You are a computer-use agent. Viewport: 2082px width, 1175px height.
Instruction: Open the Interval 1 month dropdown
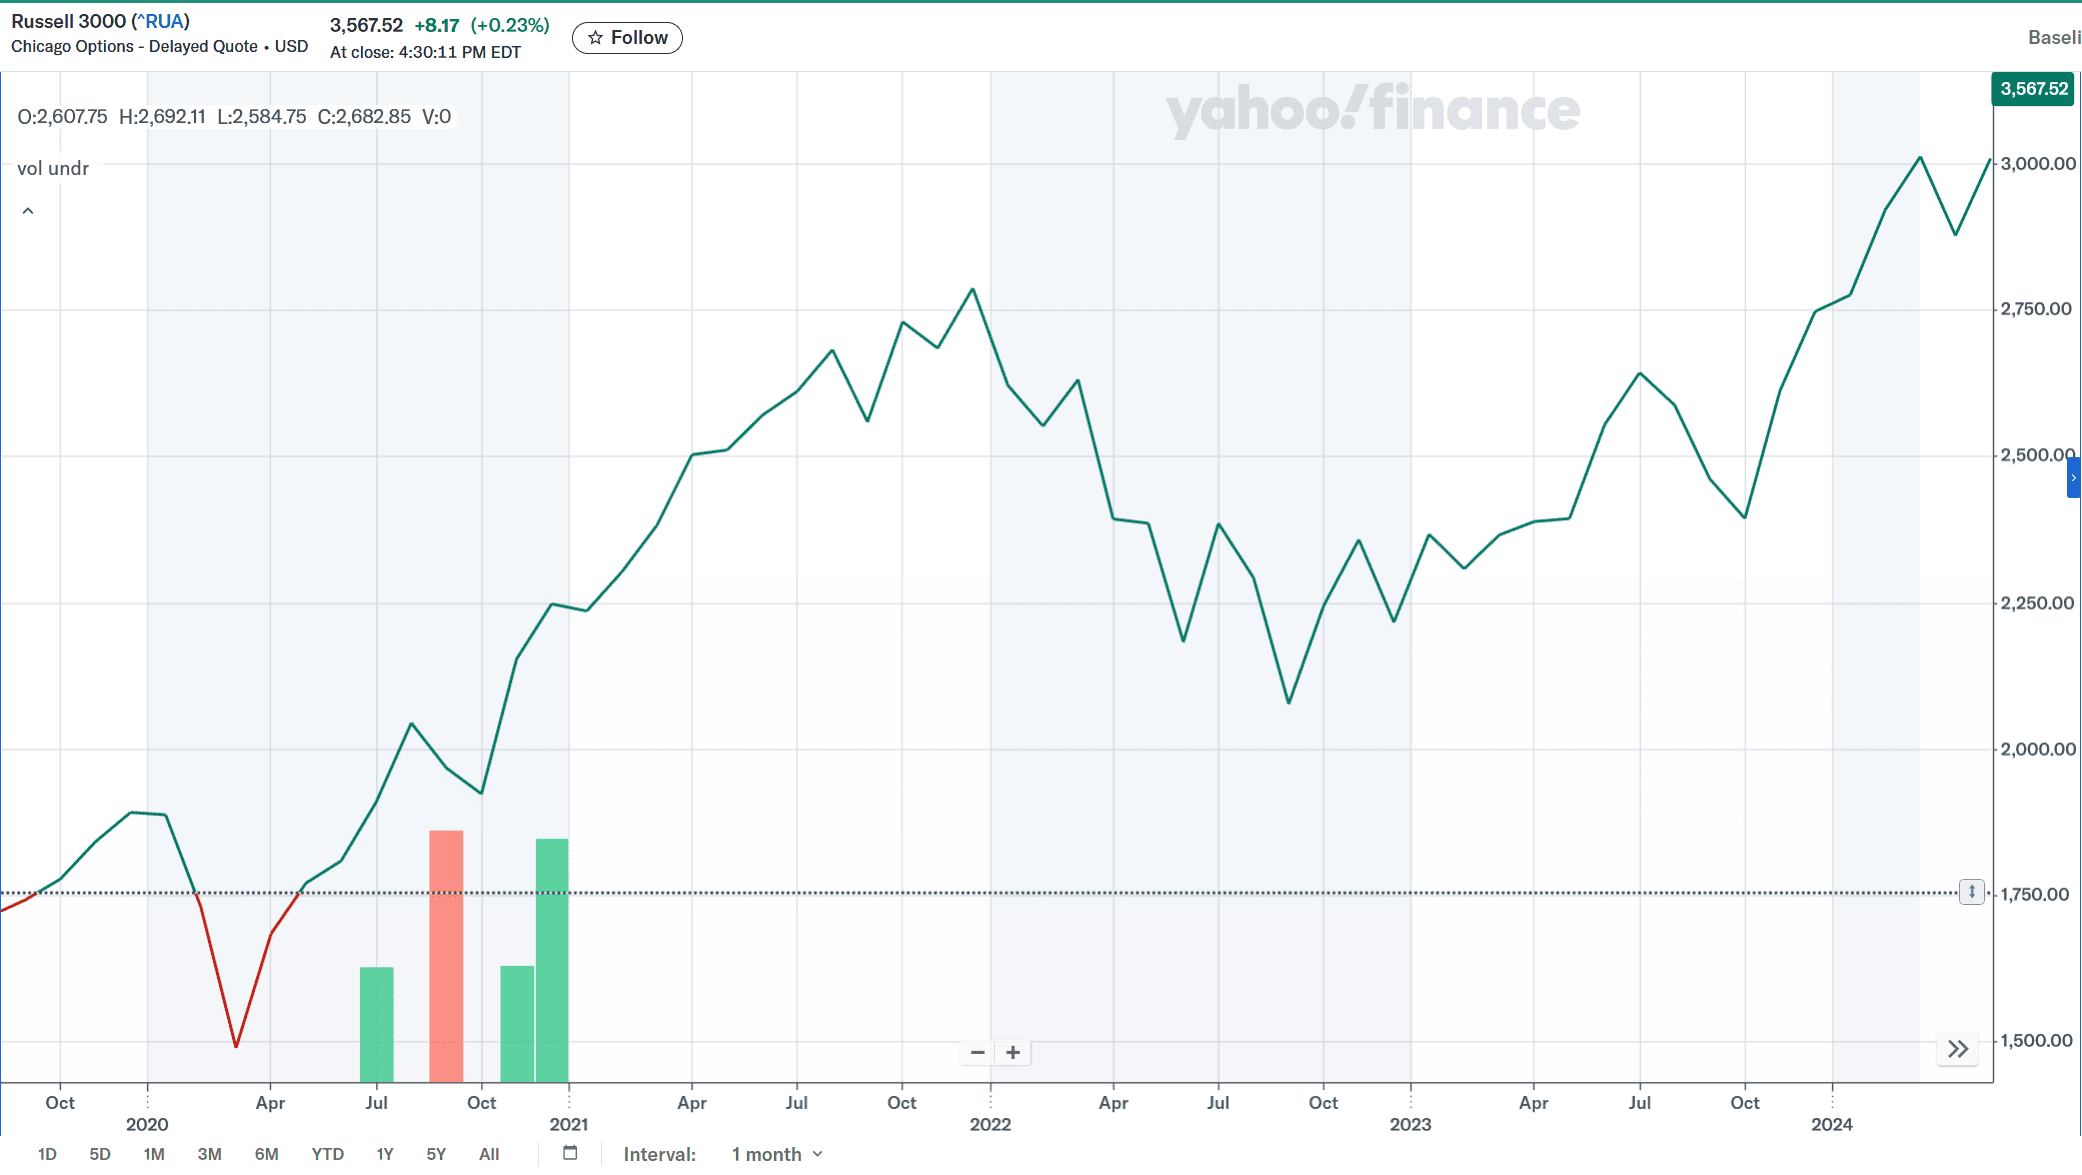coord(777,1154)
